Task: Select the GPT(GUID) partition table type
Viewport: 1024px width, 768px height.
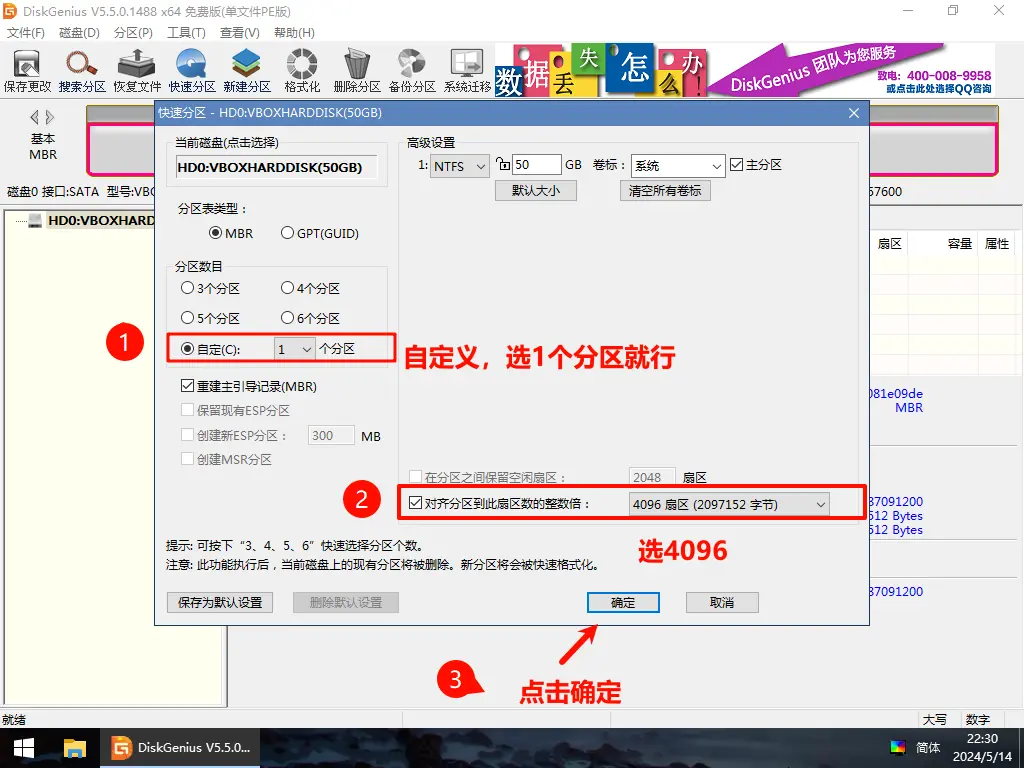Action: click(319, 233)
